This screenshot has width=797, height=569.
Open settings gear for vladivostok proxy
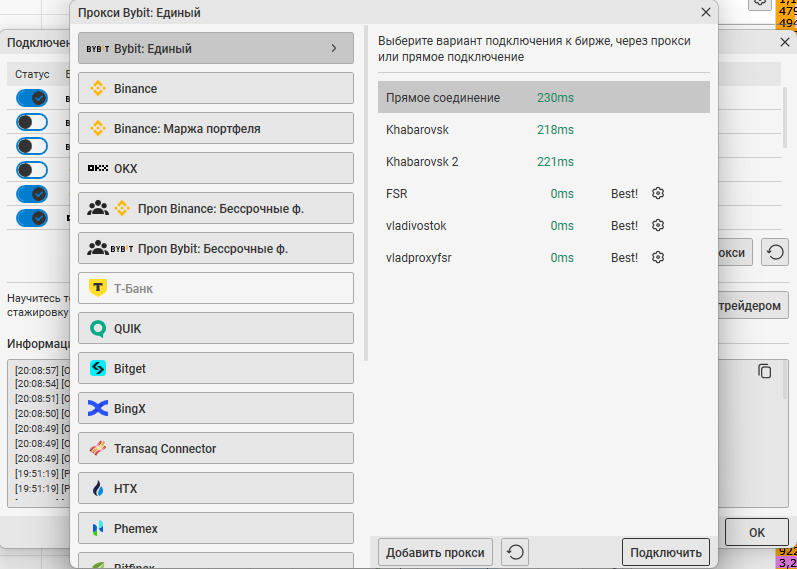point(658,226)
